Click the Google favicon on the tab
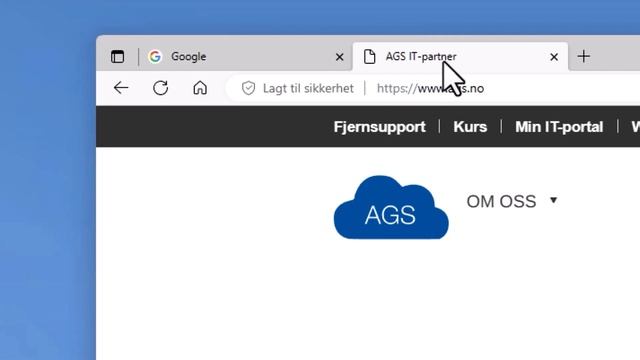Screen dimensions: 640x360 (155, 56)
